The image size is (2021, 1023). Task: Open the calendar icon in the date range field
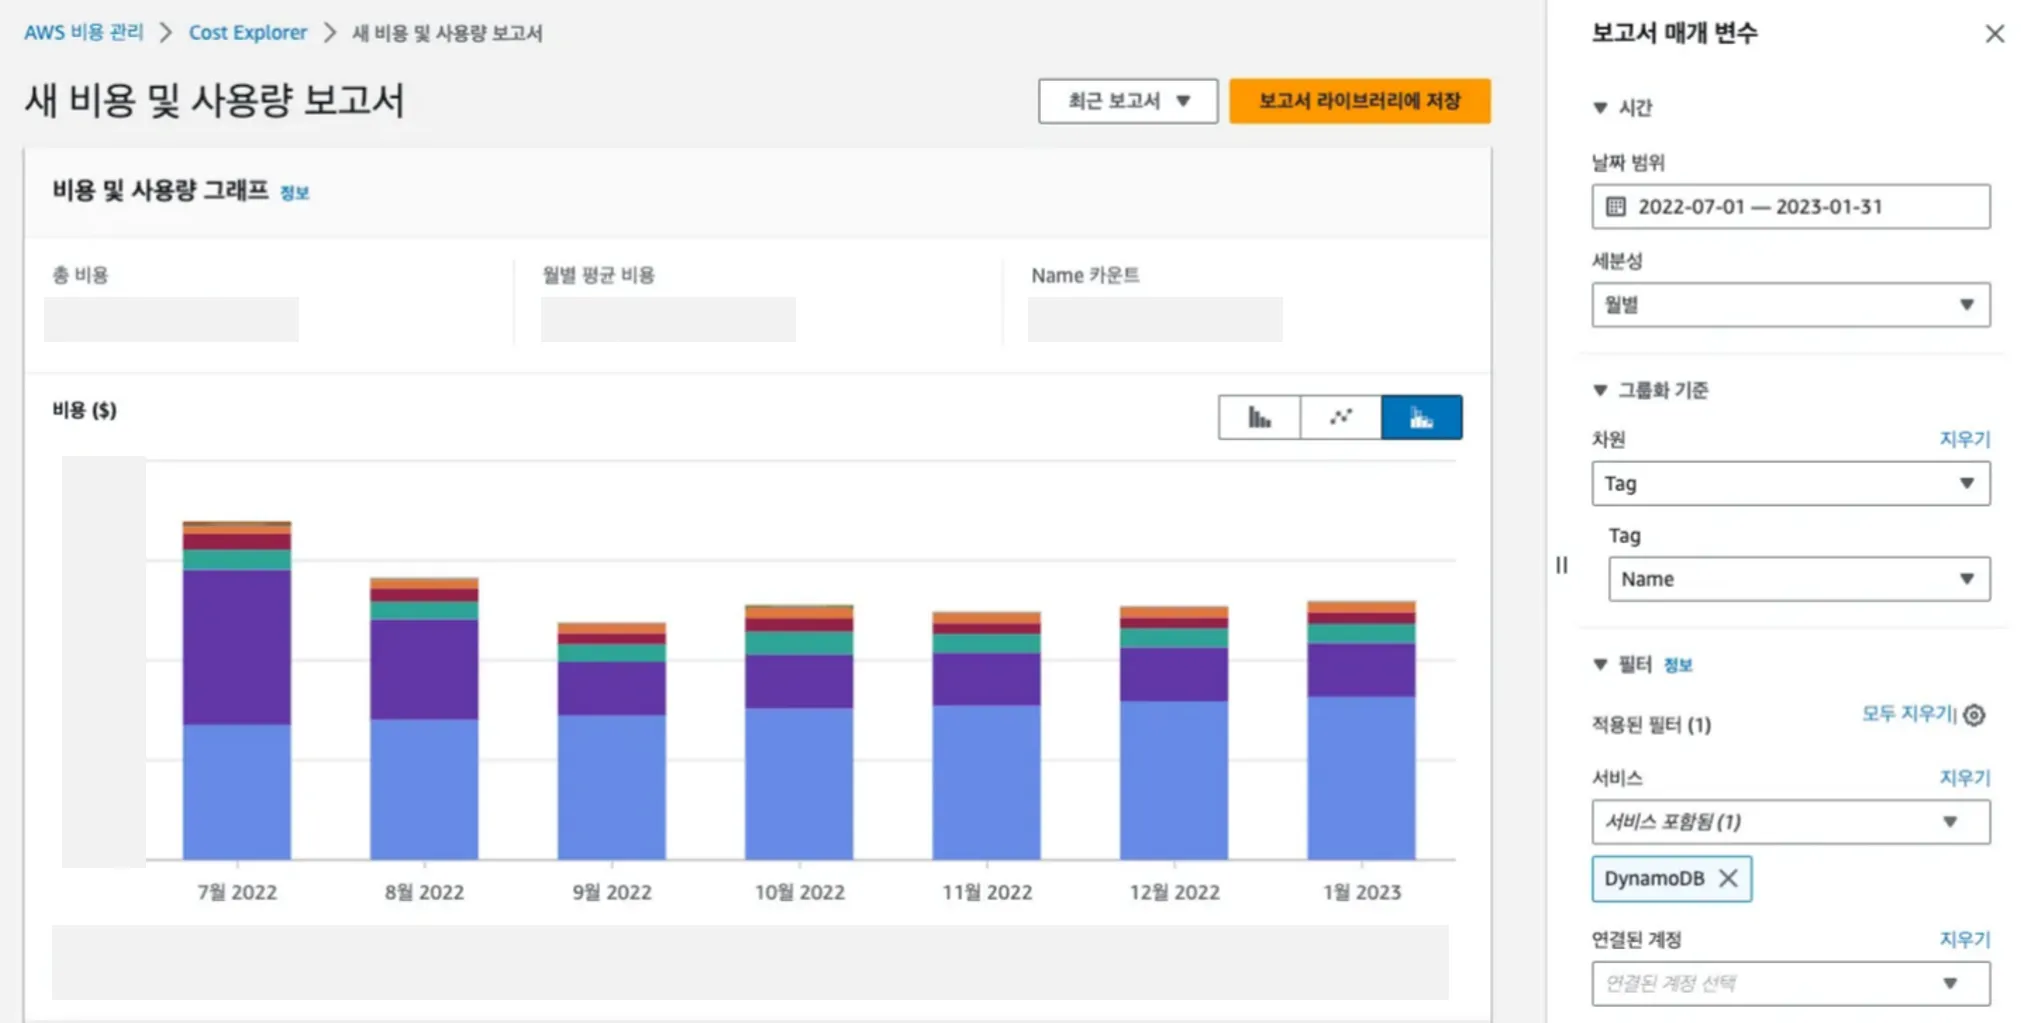(x=1615, y=206)
